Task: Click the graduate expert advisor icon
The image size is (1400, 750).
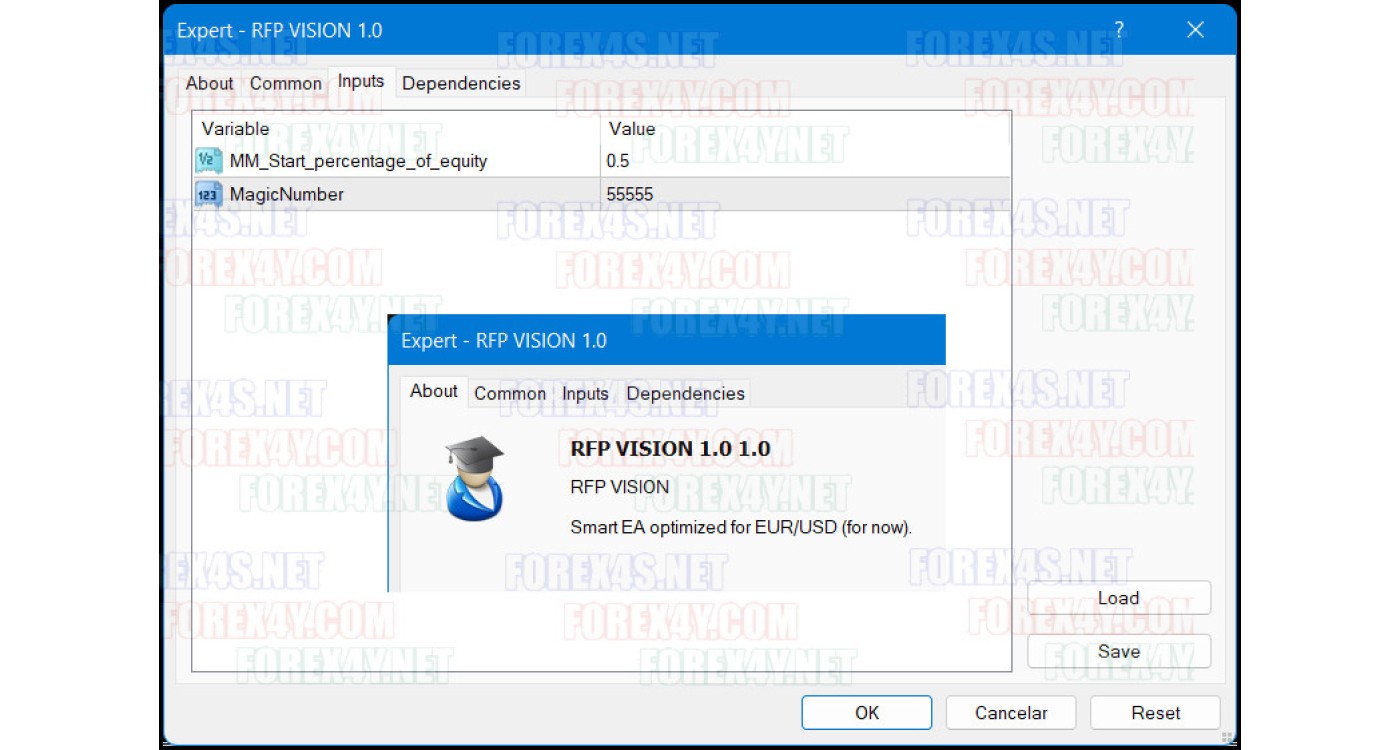Action: tap(474, 478)
